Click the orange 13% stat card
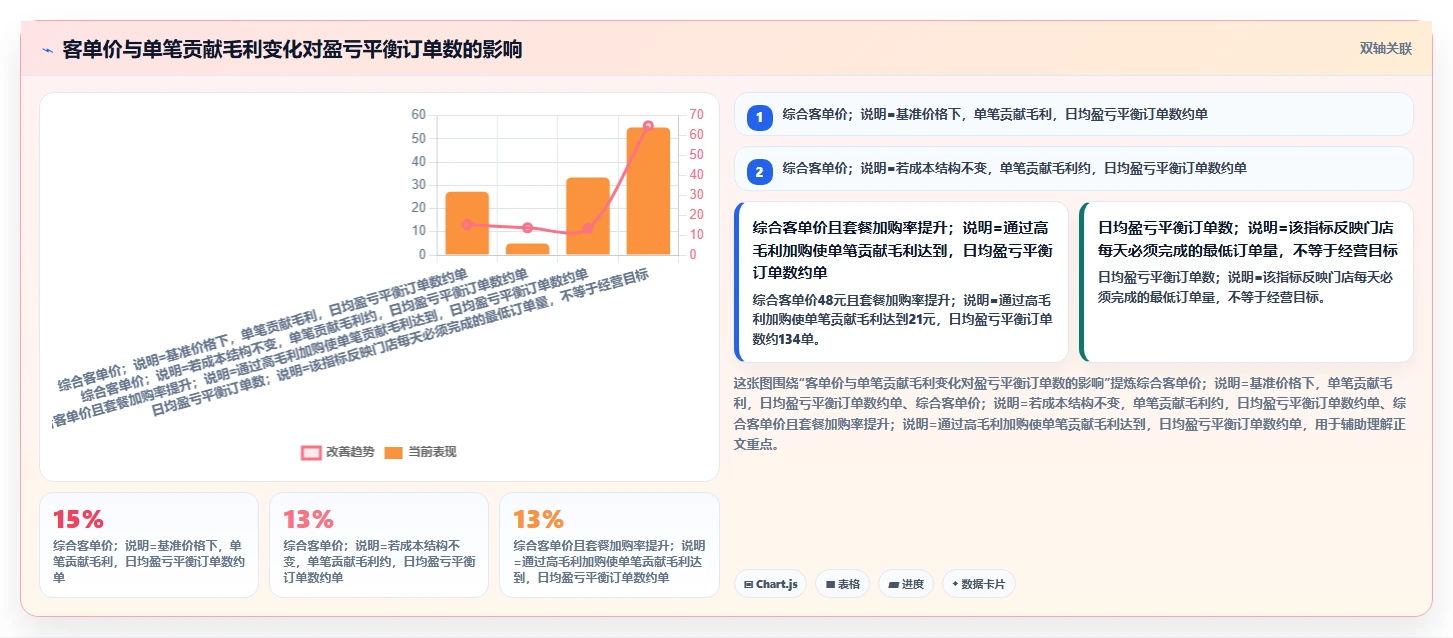The width and height of the screenshot is (1453, 638). tap(609, 545)
